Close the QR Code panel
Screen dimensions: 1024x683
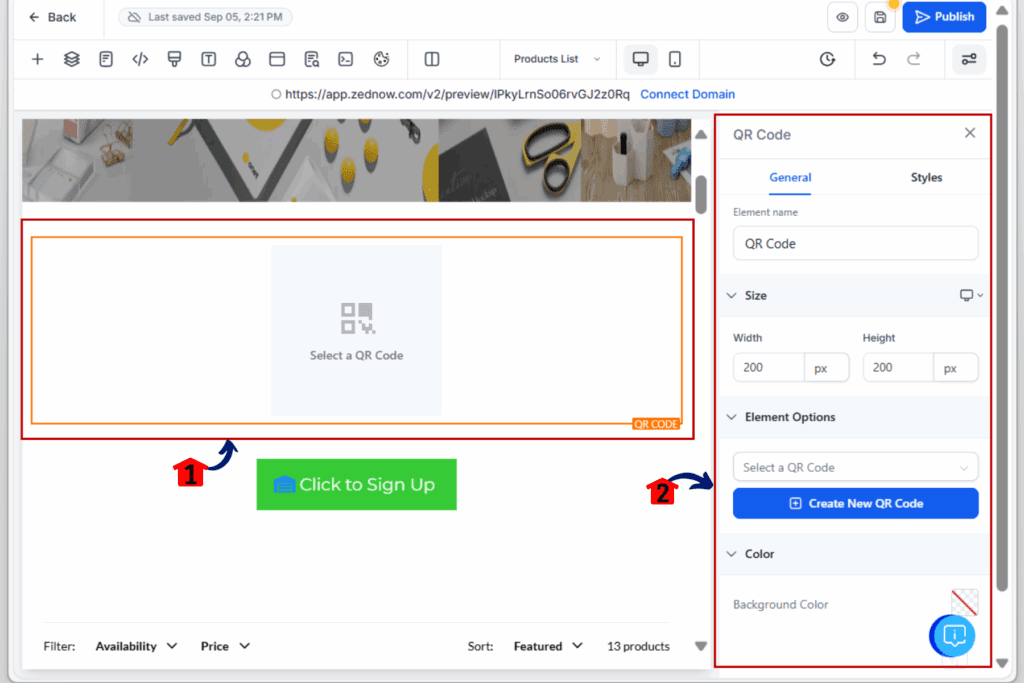[970, 133]
